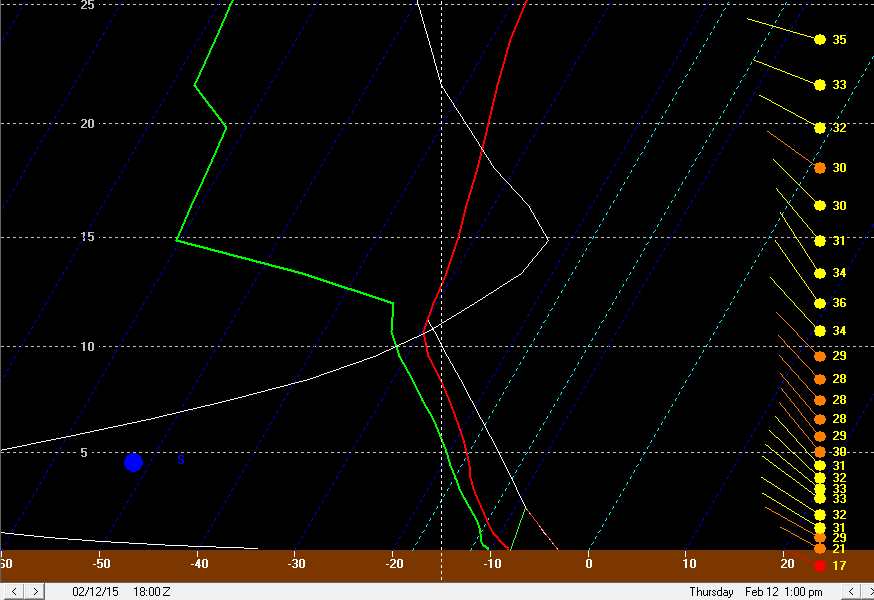Click the yellow wind dot labeled 33 near top
Image resolution: width=874 pixels, height=600 pixels.
point(820,85)
